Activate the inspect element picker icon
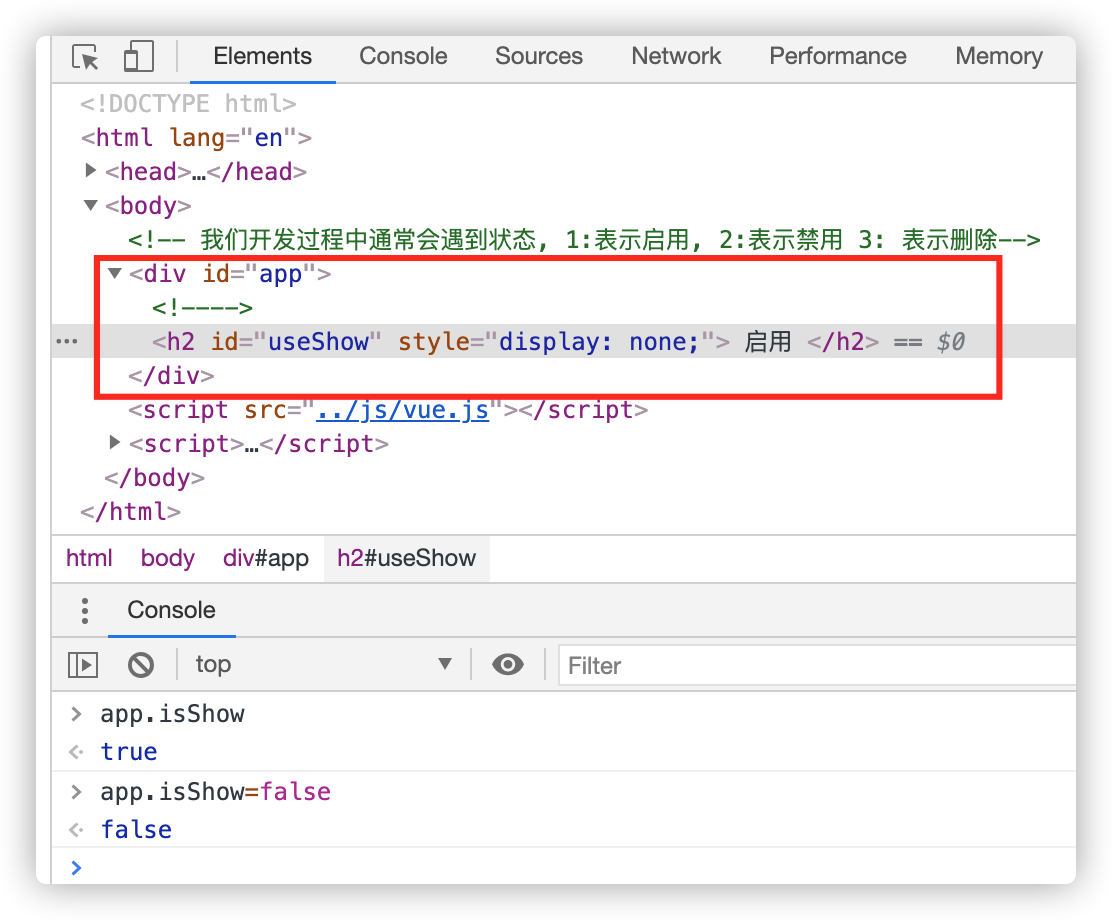 [87, 57]
